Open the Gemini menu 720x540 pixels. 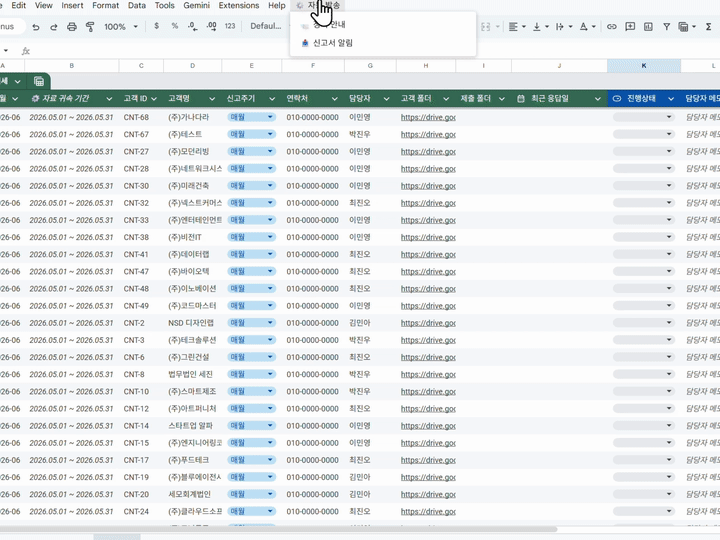click(x=197, y=6)
